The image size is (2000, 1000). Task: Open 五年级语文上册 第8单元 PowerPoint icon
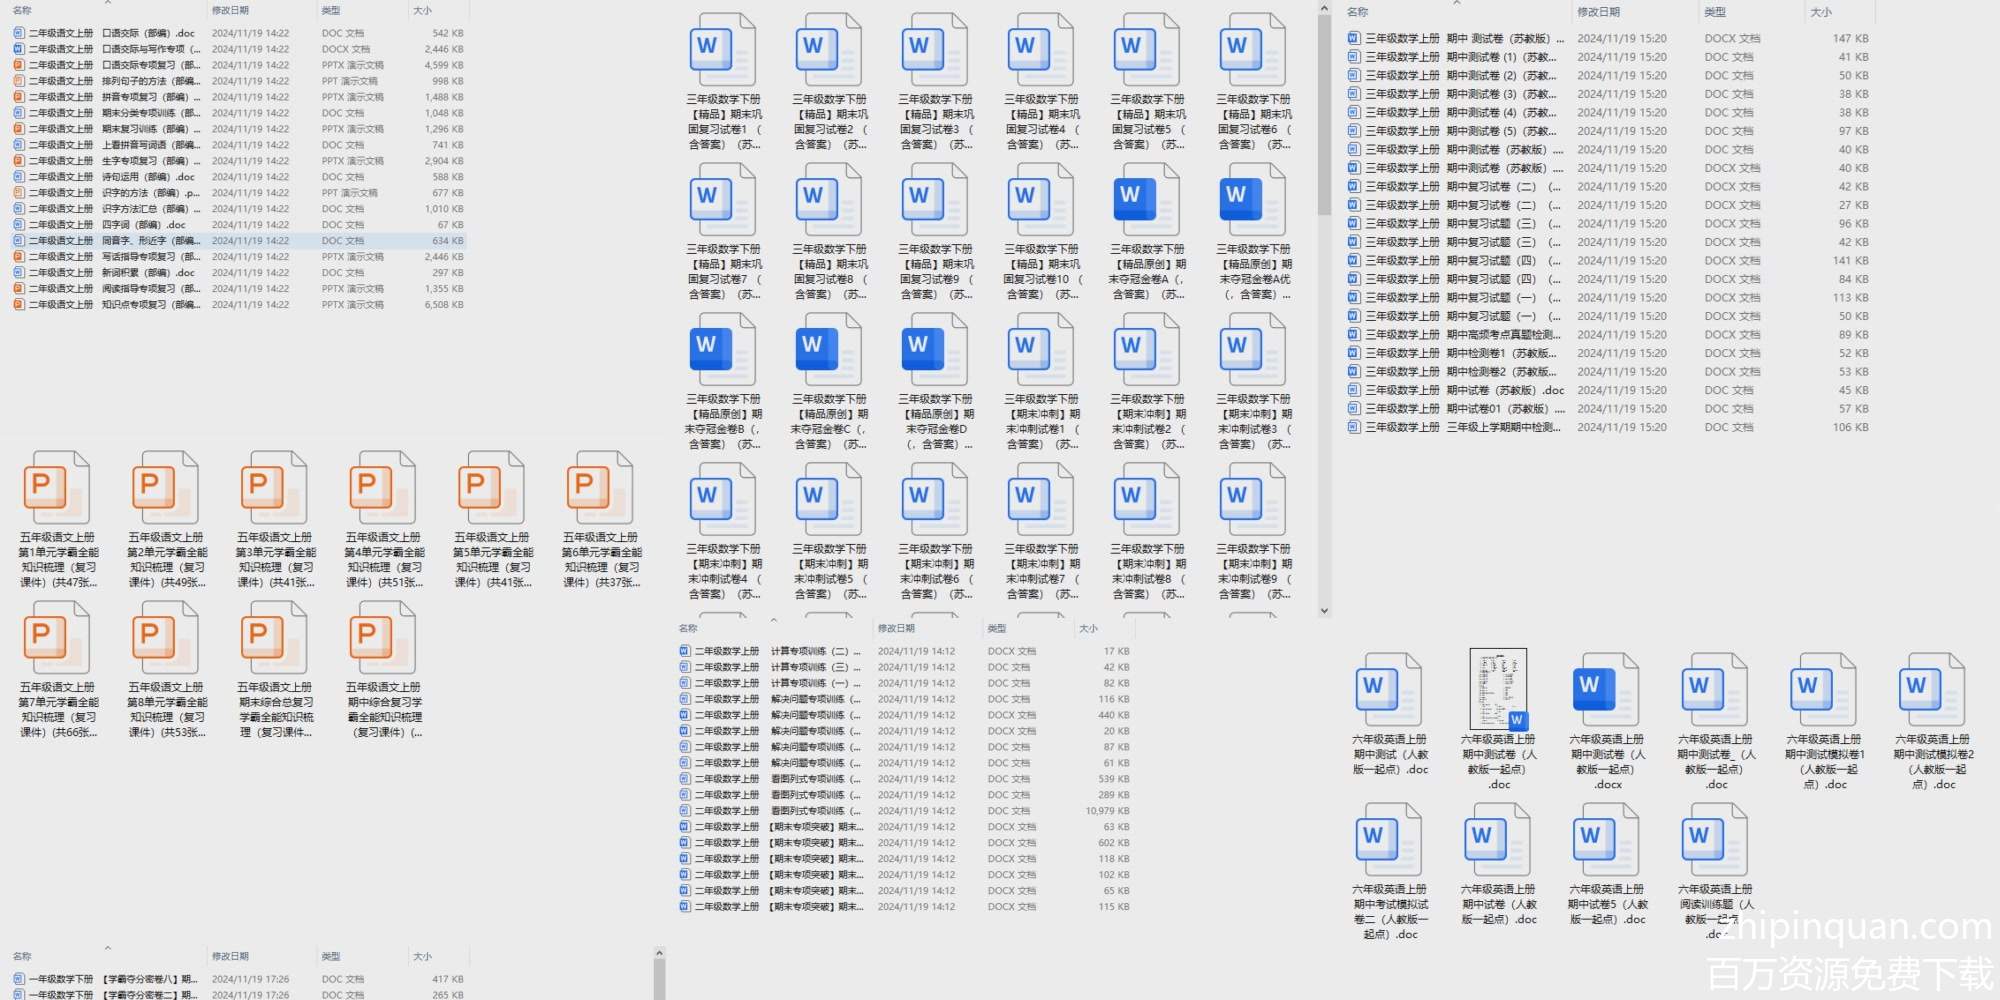click(x=166, y=638)
